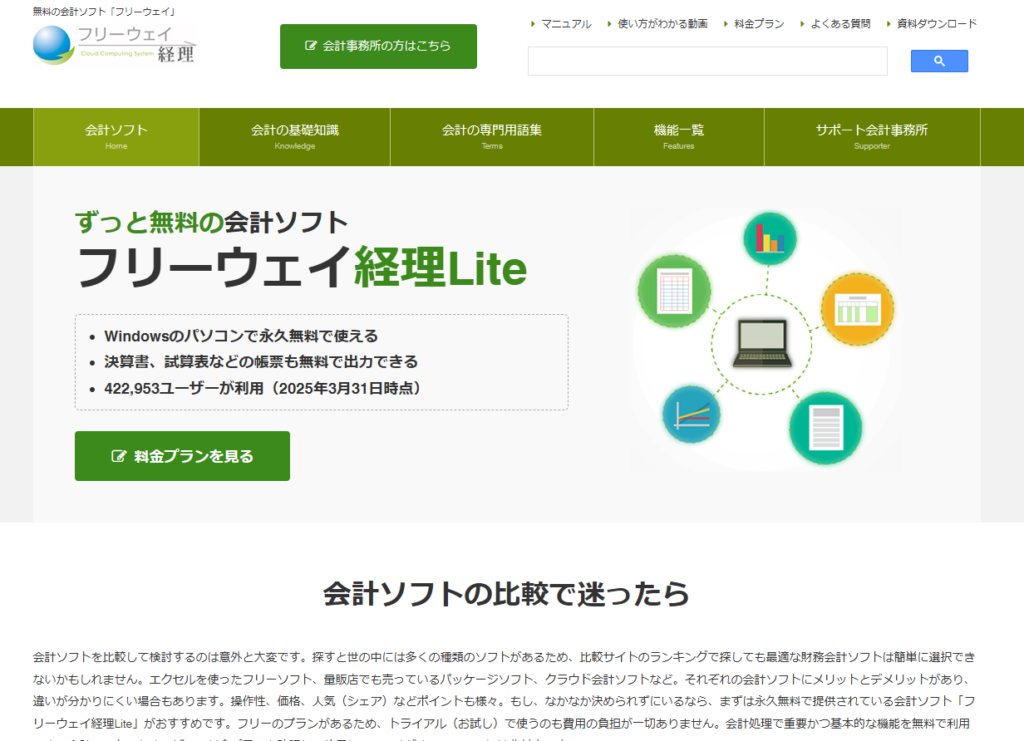Image resolution: width=1024 pixels, height=741 pixels.
Task: Go to 会計の基礎知識 Knowledge menu
Action: point(295,137)
